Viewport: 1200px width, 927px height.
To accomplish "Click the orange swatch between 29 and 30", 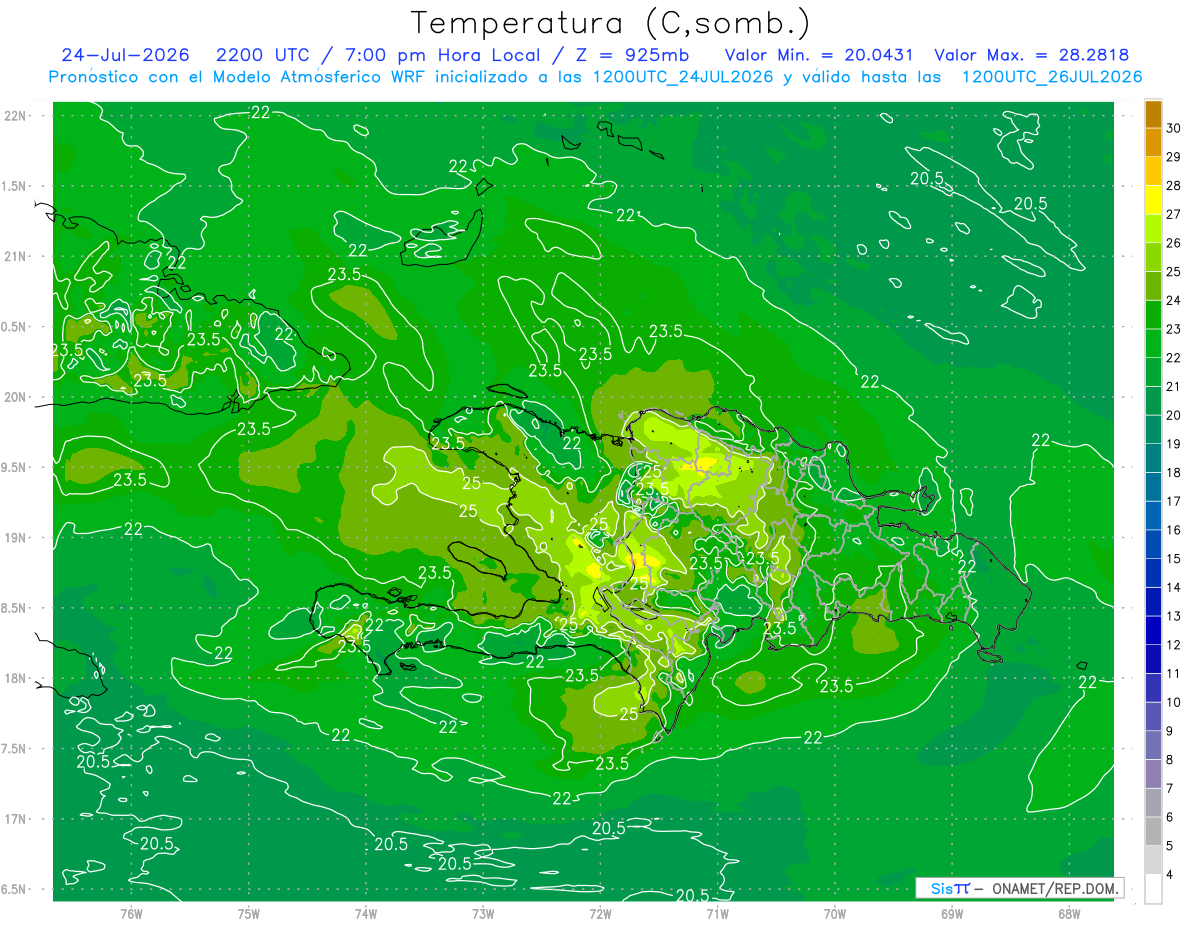I will [1153, 143].
